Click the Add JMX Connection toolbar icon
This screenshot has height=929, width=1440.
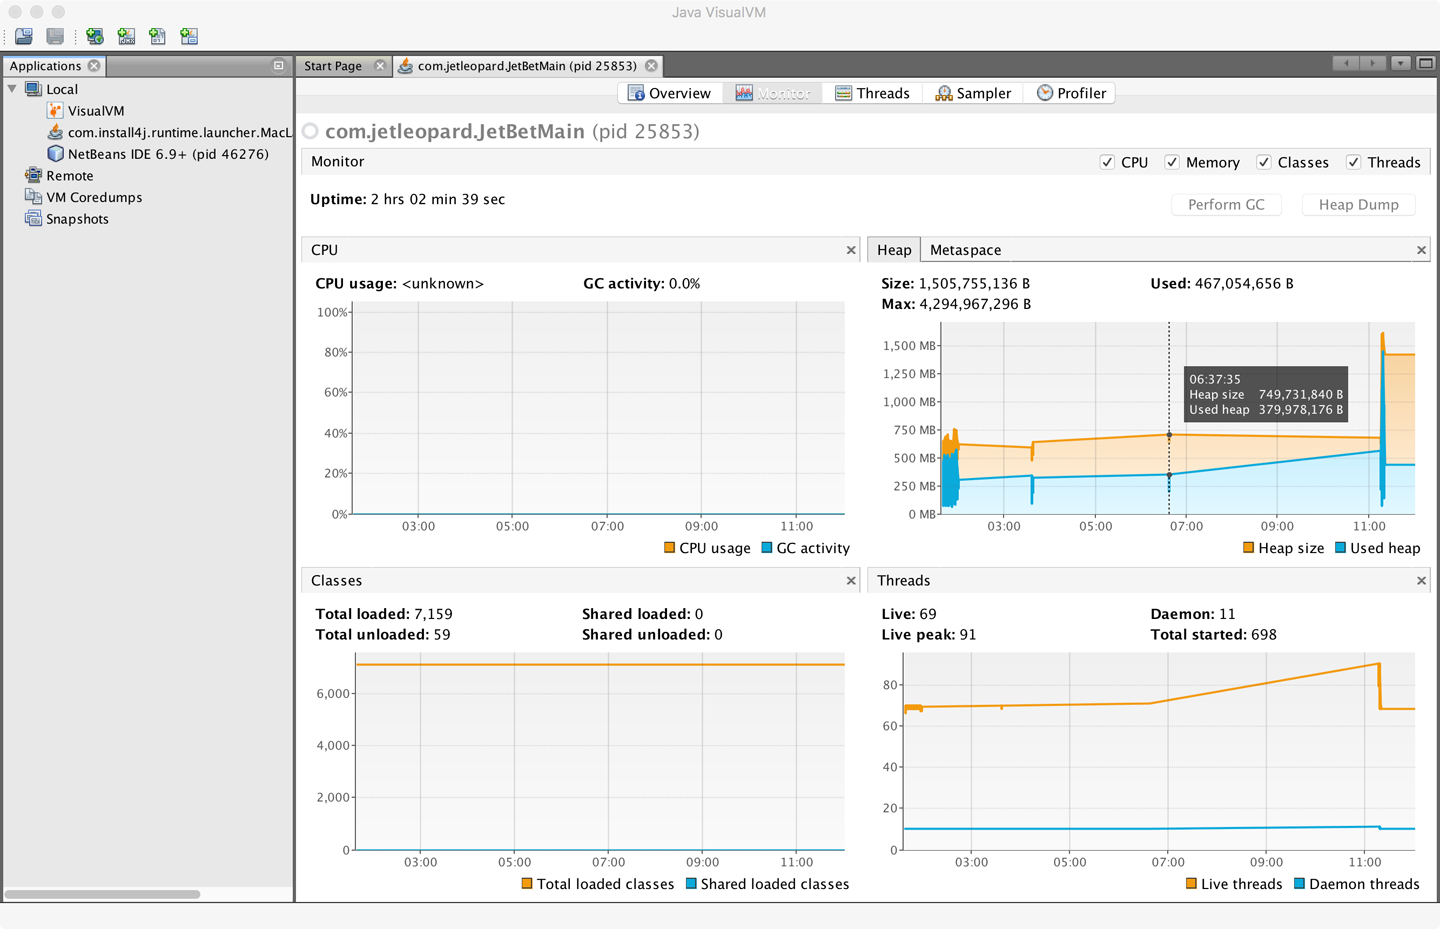pos(126,37)
